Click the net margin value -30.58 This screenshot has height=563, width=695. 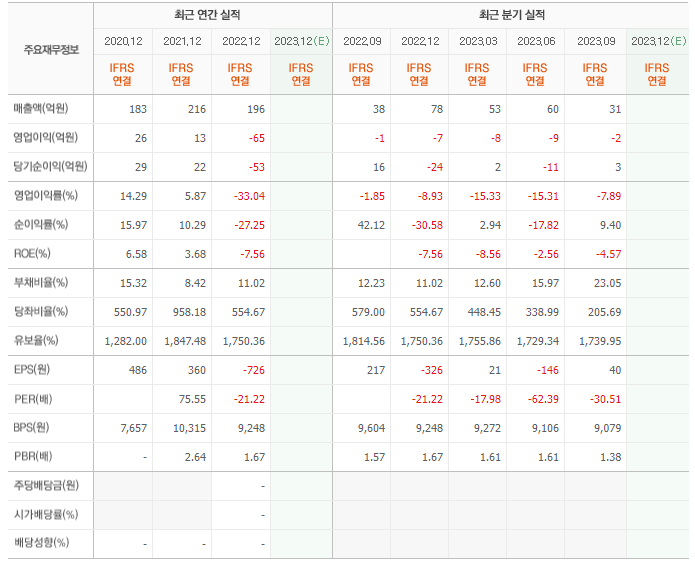click(x=427, y=225)
